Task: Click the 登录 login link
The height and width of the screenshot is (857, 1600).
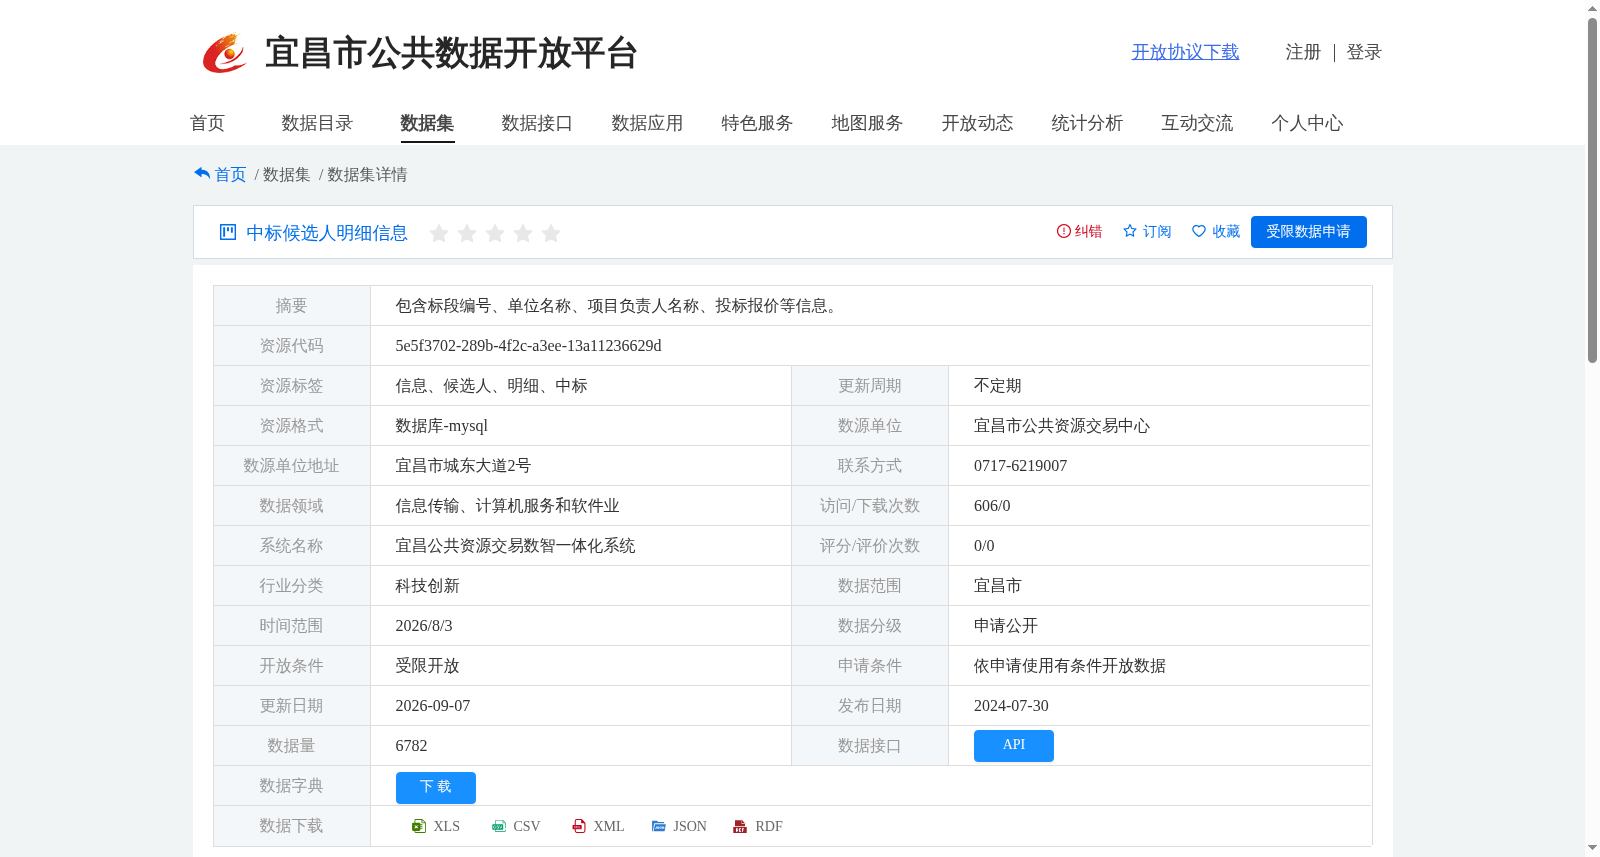Action: click(x=1364, y=52)
